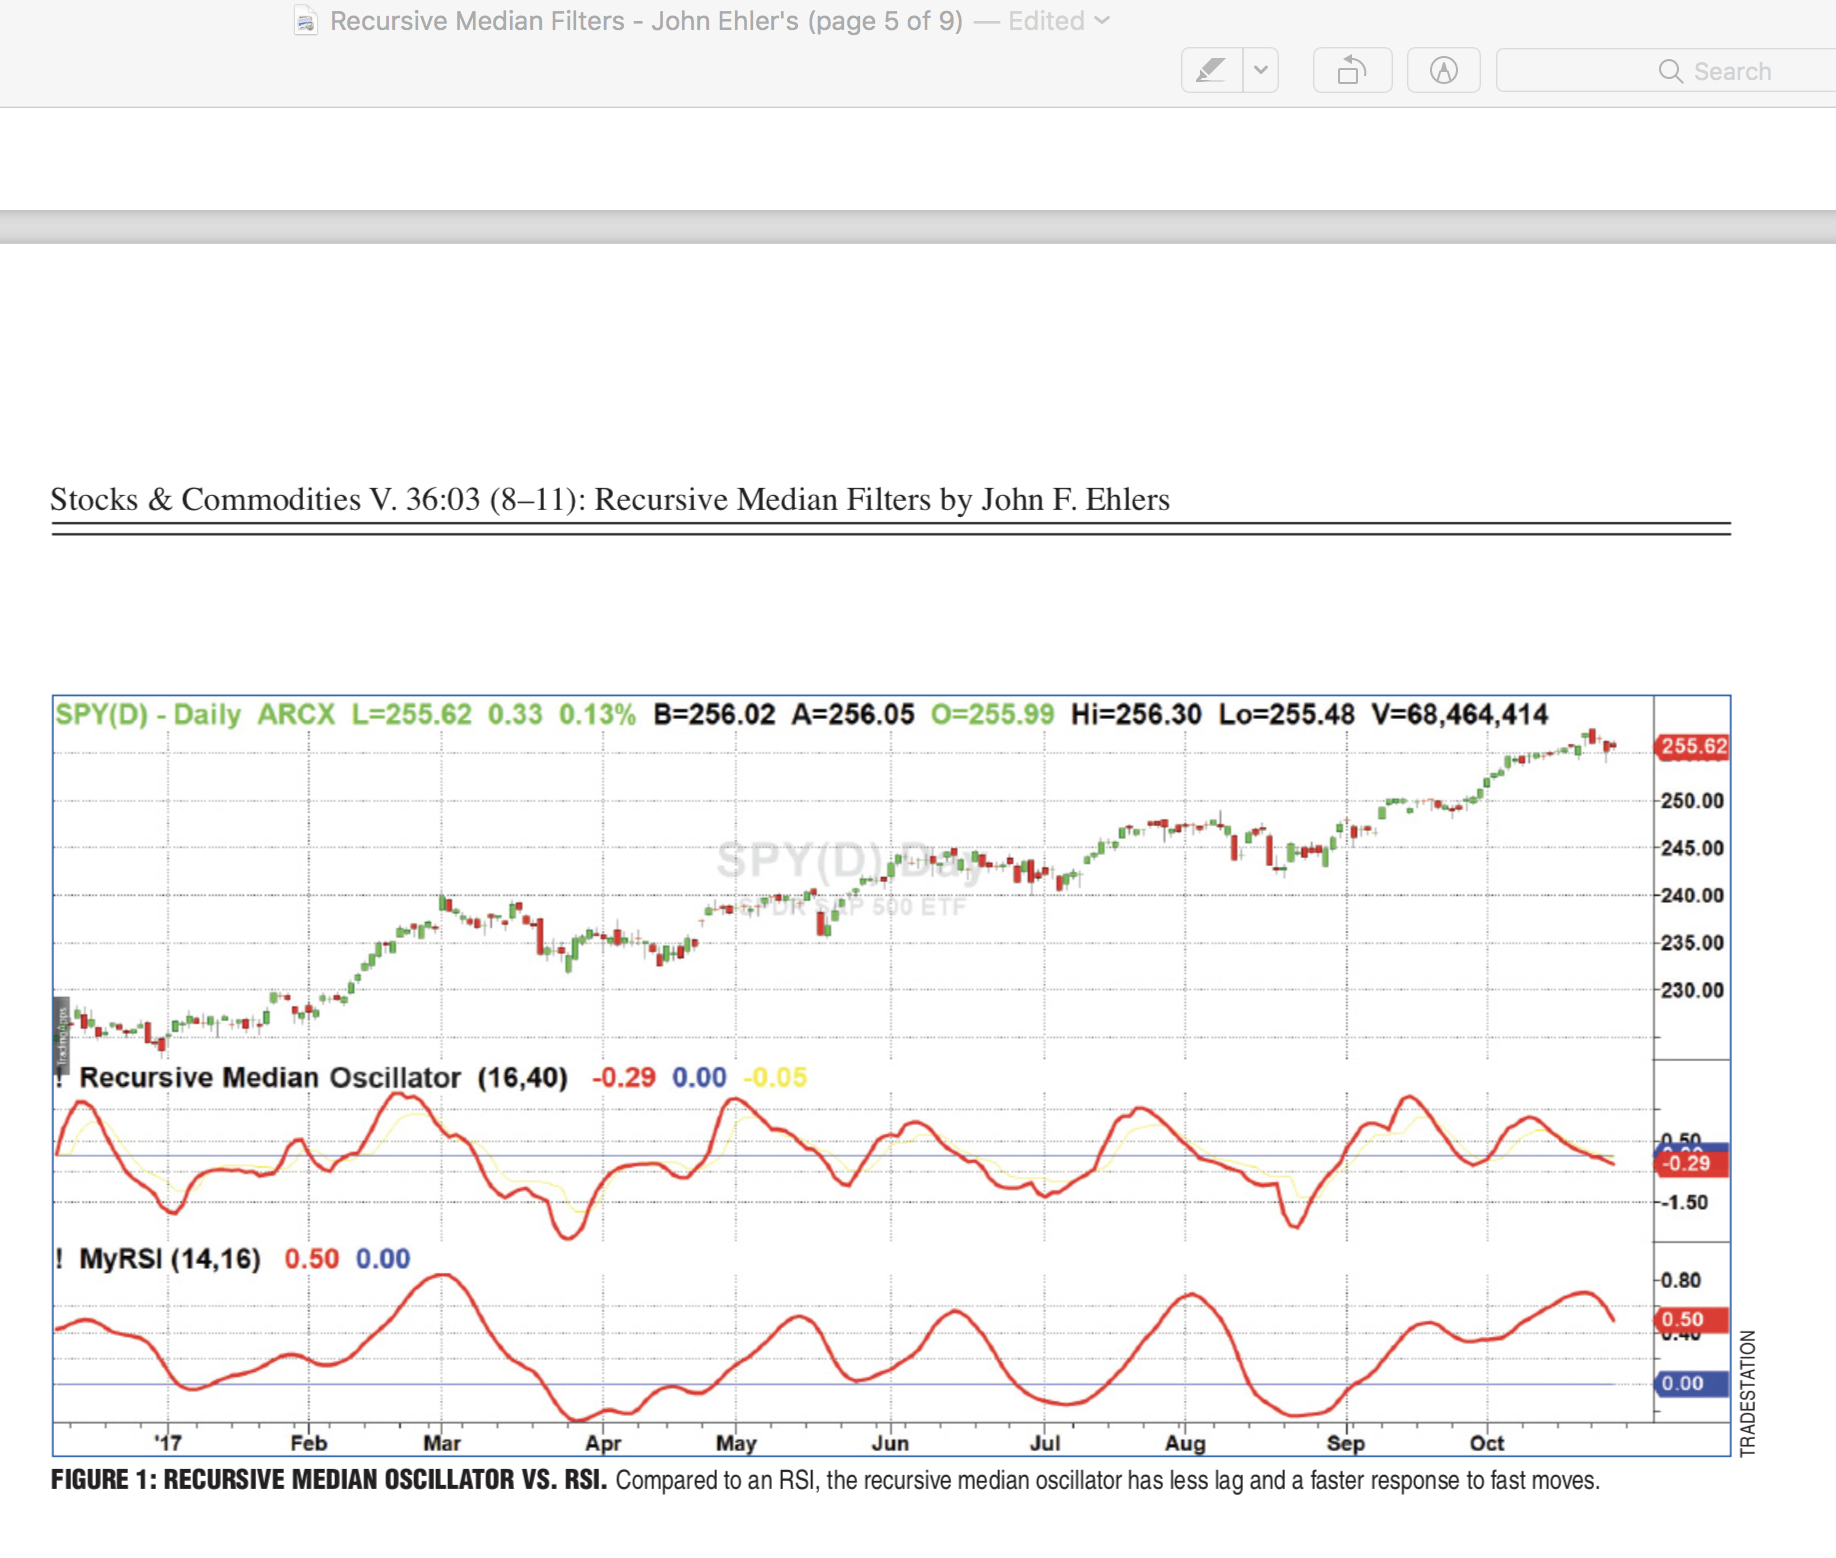Click the '240.00' price axis label
The height and width of the screenshot is (1558, 1836).
[x=1692, y=895]
